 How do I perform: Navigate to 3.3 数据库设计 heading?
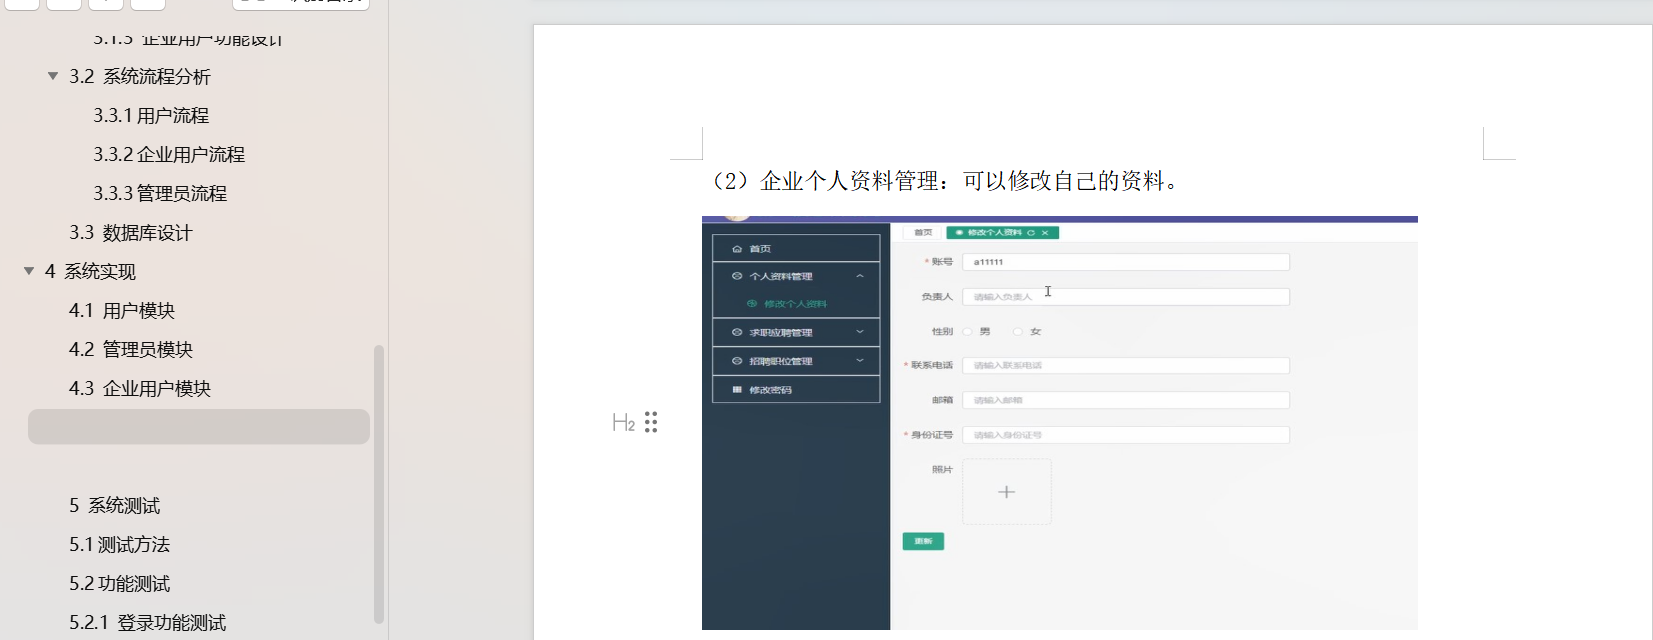coord(131,233)
